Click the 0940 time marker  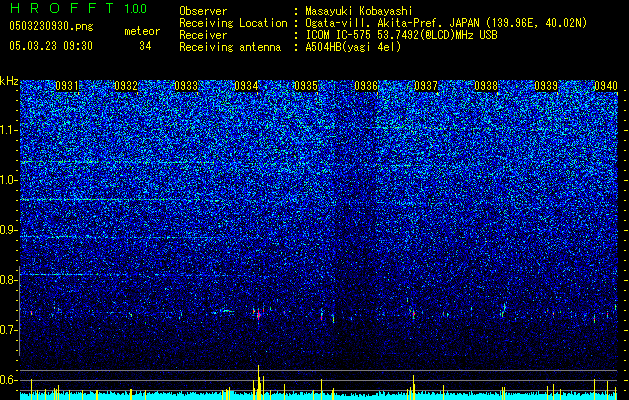[606, 86]
